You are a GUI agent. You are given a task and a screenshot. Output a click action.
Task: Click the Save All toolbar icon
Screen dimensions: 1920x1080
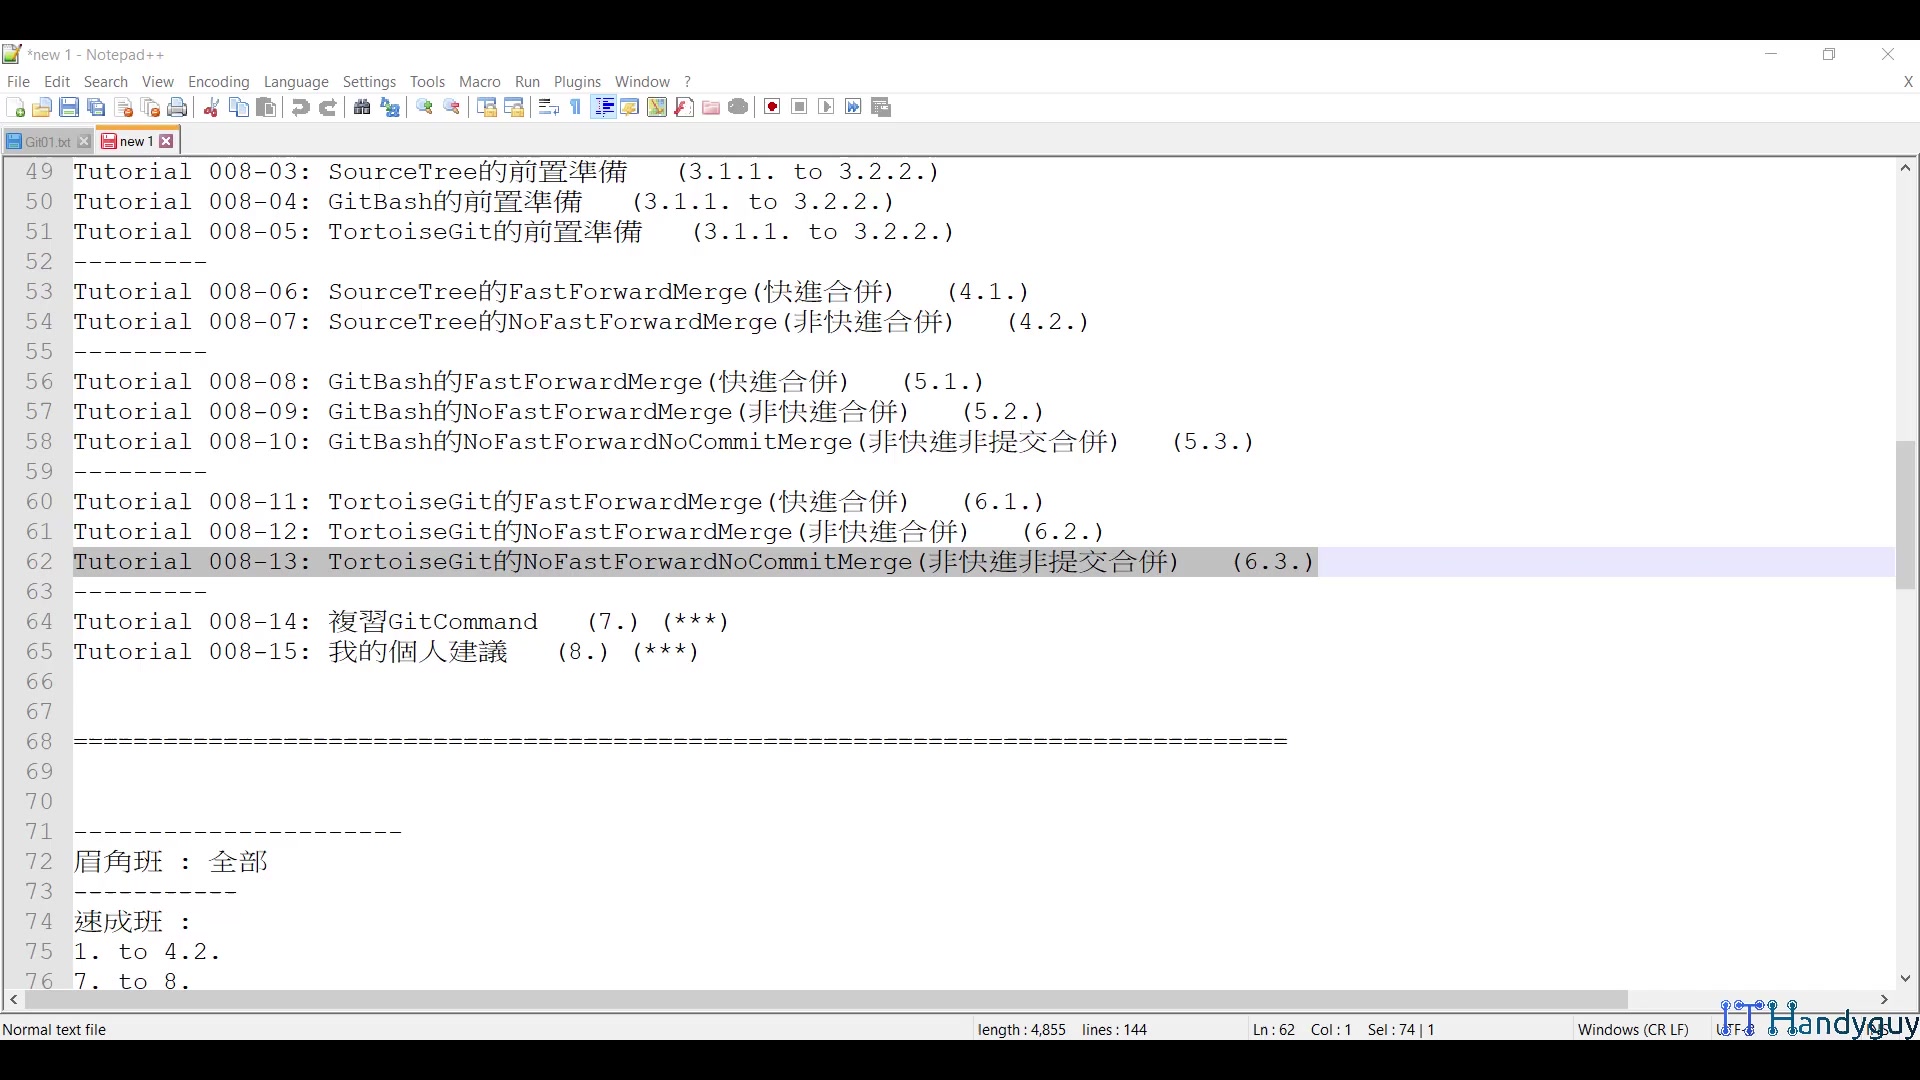pyautogui.click(x=96, y=107)
